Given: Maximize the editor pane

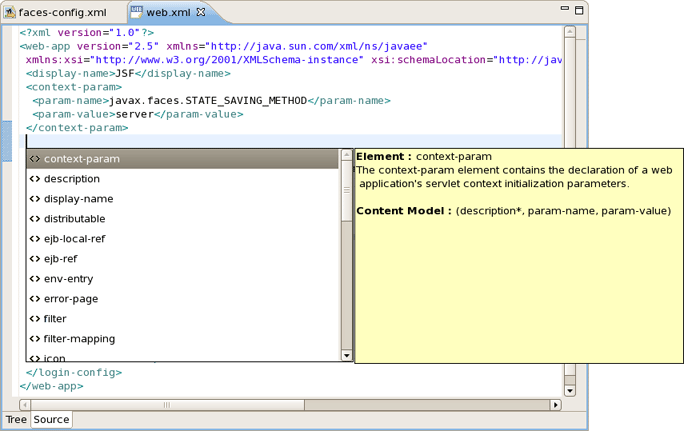Looking at the screenshot, I should tap(578, 8).
